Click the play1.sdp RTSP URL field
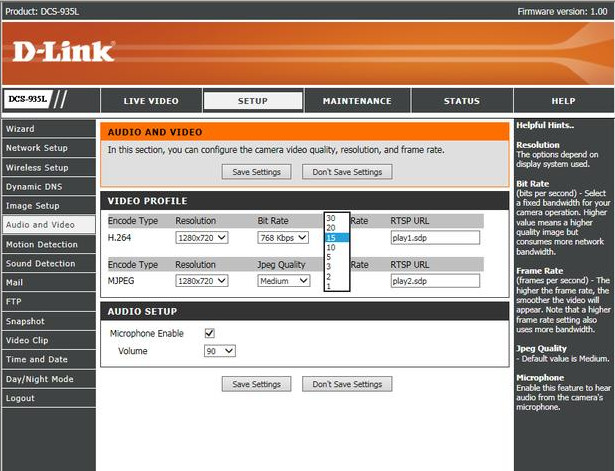Screen dimensions: 615x471 435,238
